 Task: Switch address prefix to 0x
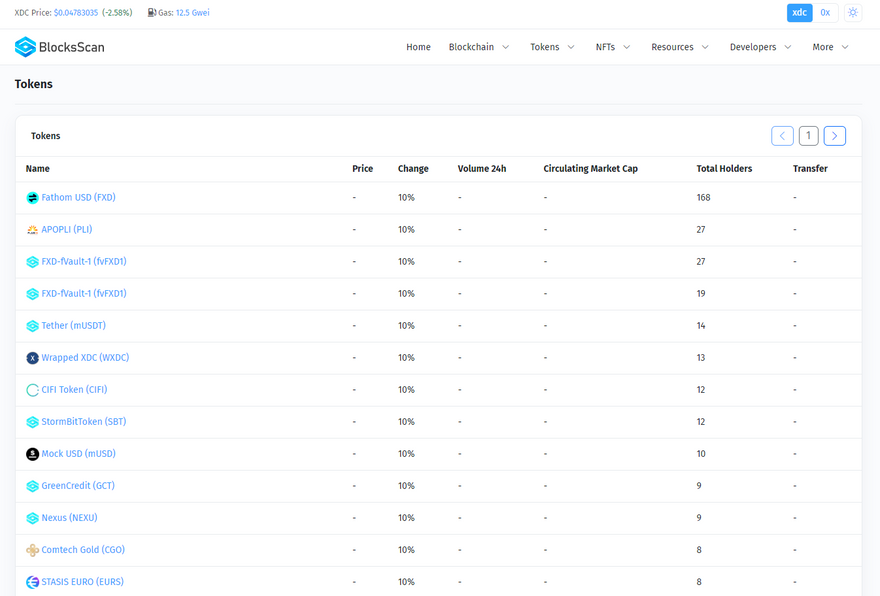pos(825,13)
